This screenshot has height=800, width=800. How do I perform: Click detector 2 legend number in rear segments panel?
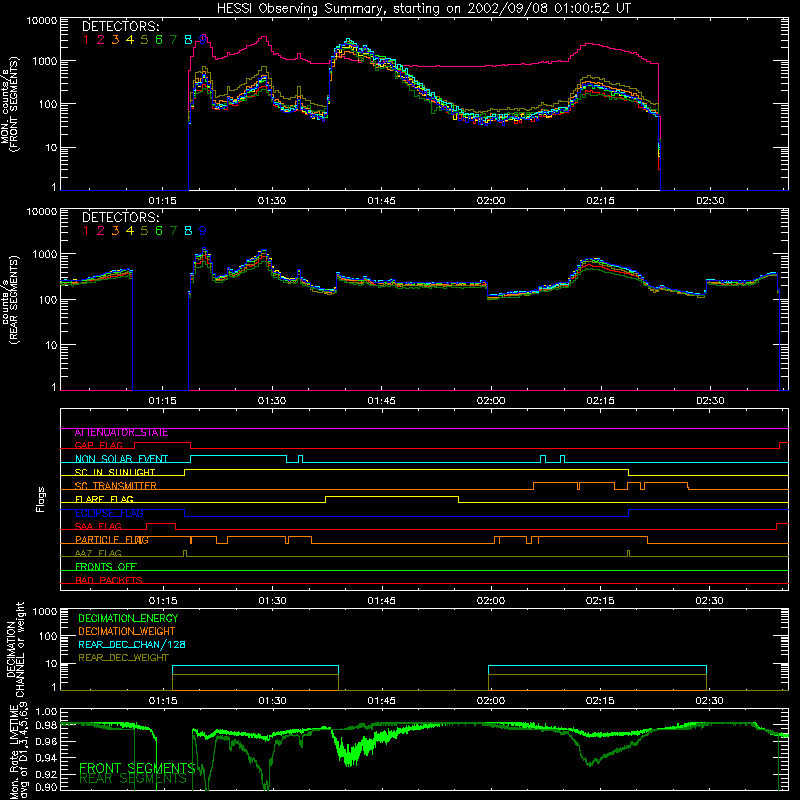coord(101,231)
